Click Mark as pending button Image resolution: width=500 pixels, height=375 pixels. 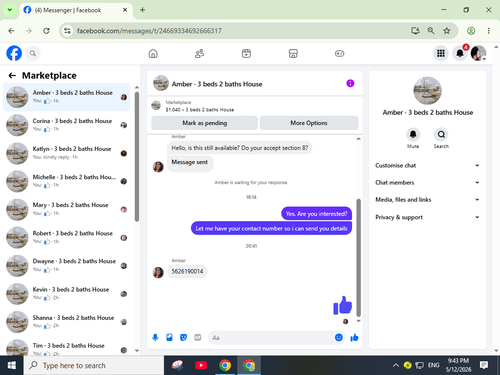tap(204, 123)
